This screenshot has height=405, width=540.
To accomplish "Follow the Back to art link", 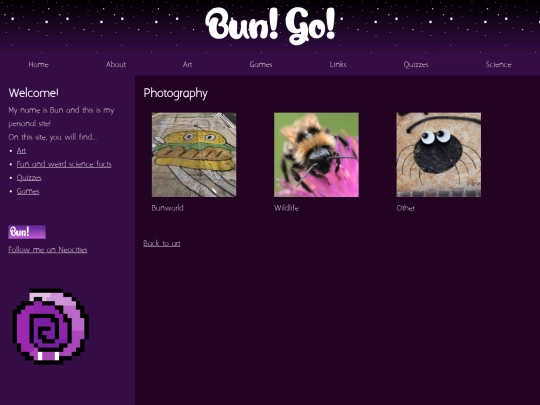I will (162, 243).
